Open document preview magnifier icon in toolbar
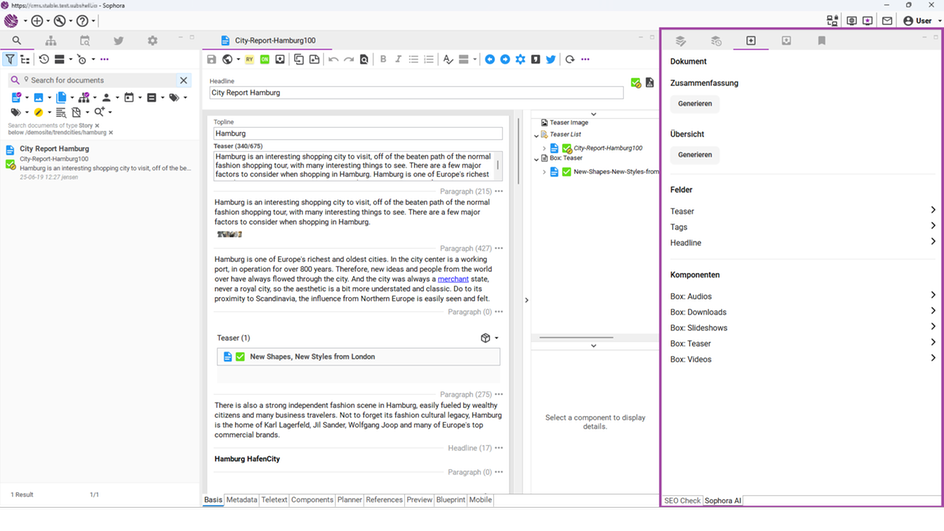Image resolution: width=944 pixels, height=531 pixels. click(x=364, y=59)
